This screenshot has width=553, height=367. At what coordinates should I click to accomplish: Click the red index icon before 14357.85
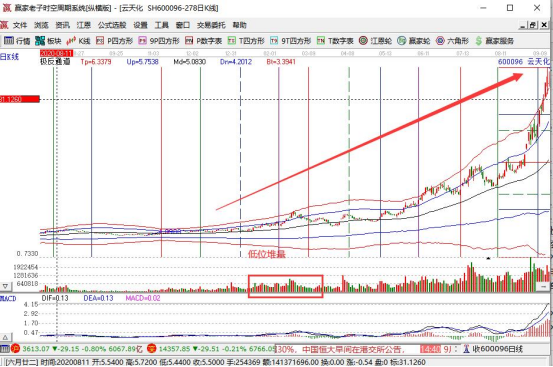click(152, 349)
